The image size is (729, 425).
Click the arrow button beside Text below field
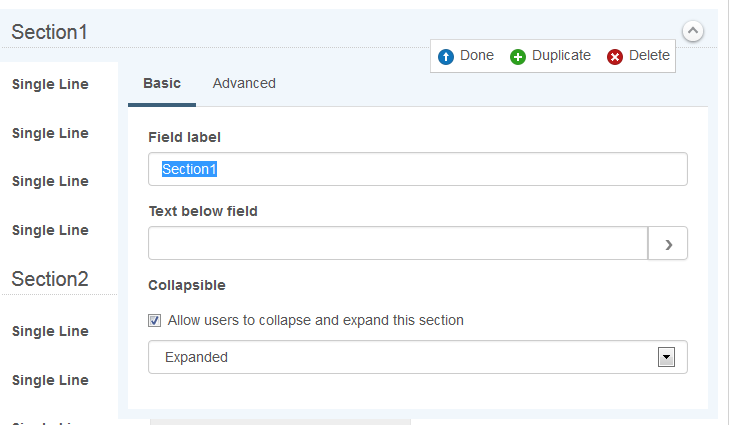pyautogui.click(x=668, y=243)
